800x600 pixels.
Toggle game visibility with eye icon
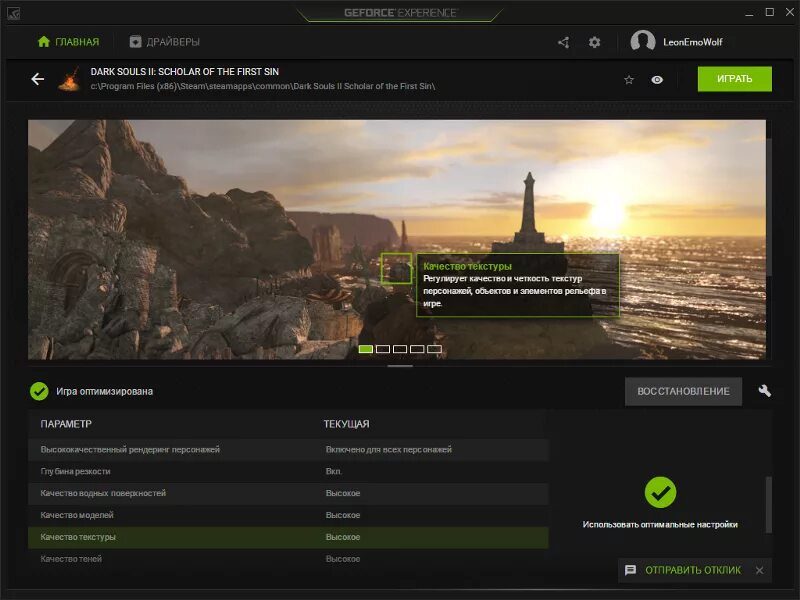(657, 80)
